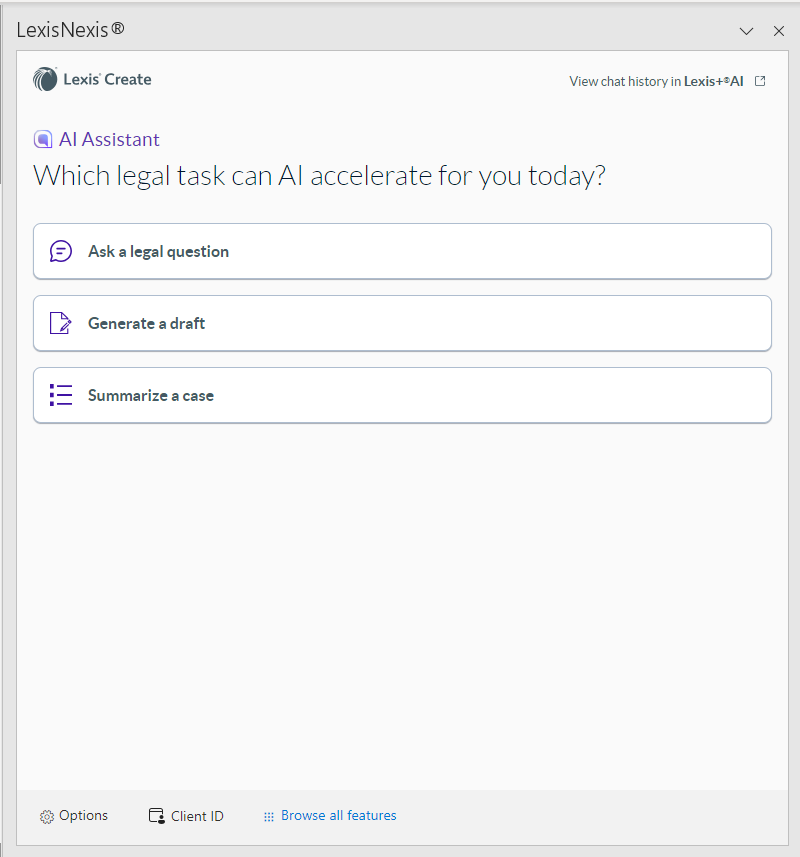This screenshot has height=857, width=800.
Task: Click the dotted grid icon beside Browse
Action: coord(269,817)
